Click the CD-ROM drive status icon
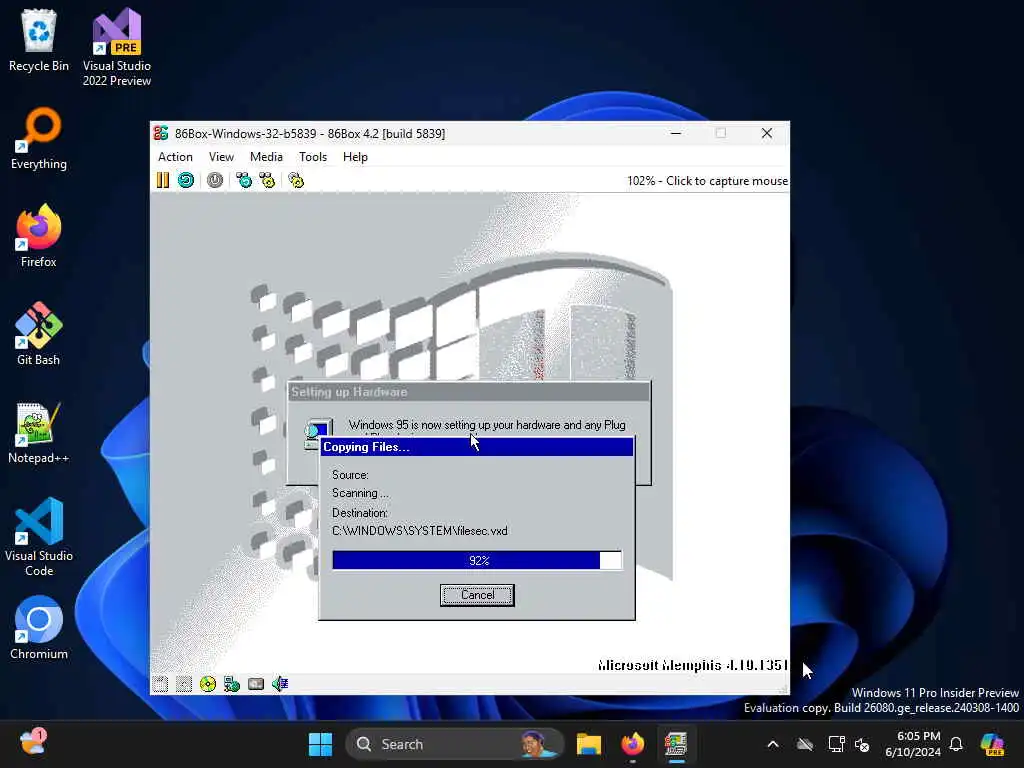The height and width of the screenshot is (768, 1024). (x=208, y=684)
